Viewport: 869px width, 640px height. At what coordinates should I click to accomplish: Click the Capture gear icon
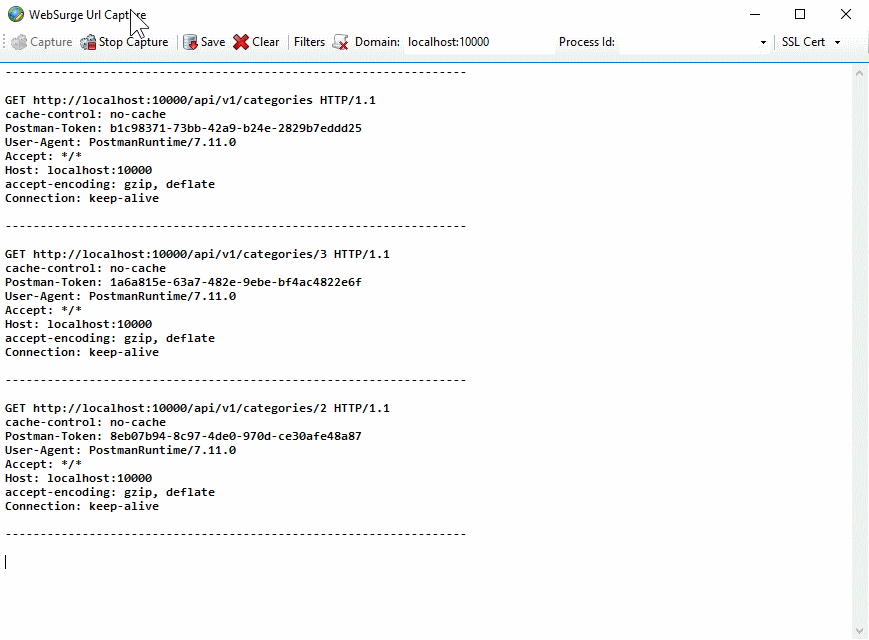[x=19, y=42]
